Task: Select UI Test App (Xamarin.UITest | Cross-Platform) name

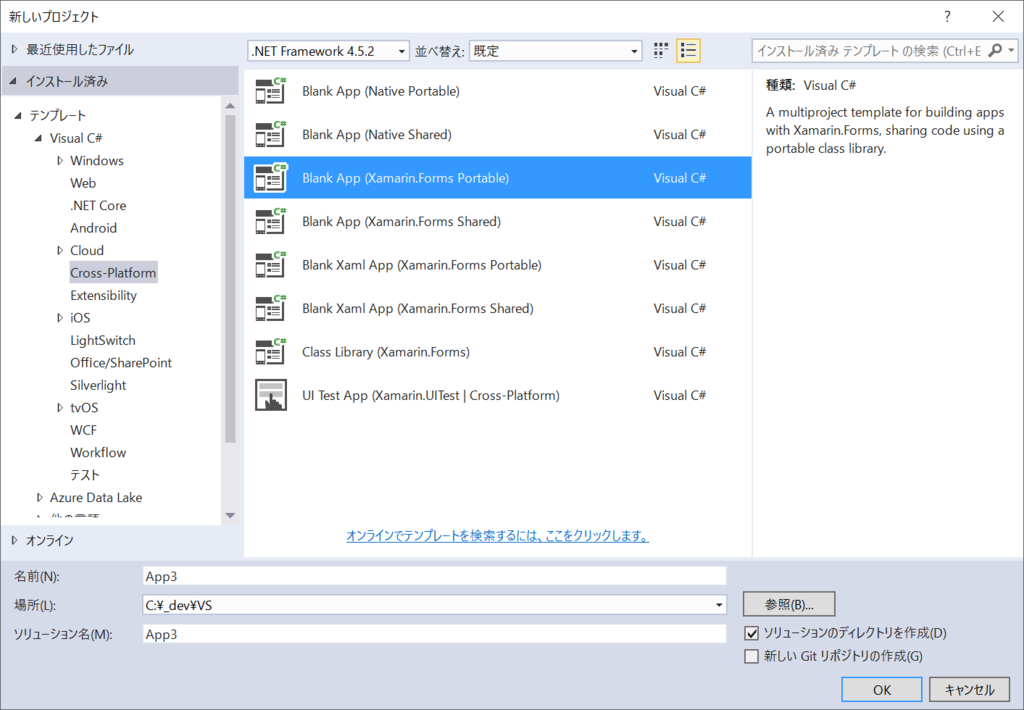Action: (x=431, y=395)
